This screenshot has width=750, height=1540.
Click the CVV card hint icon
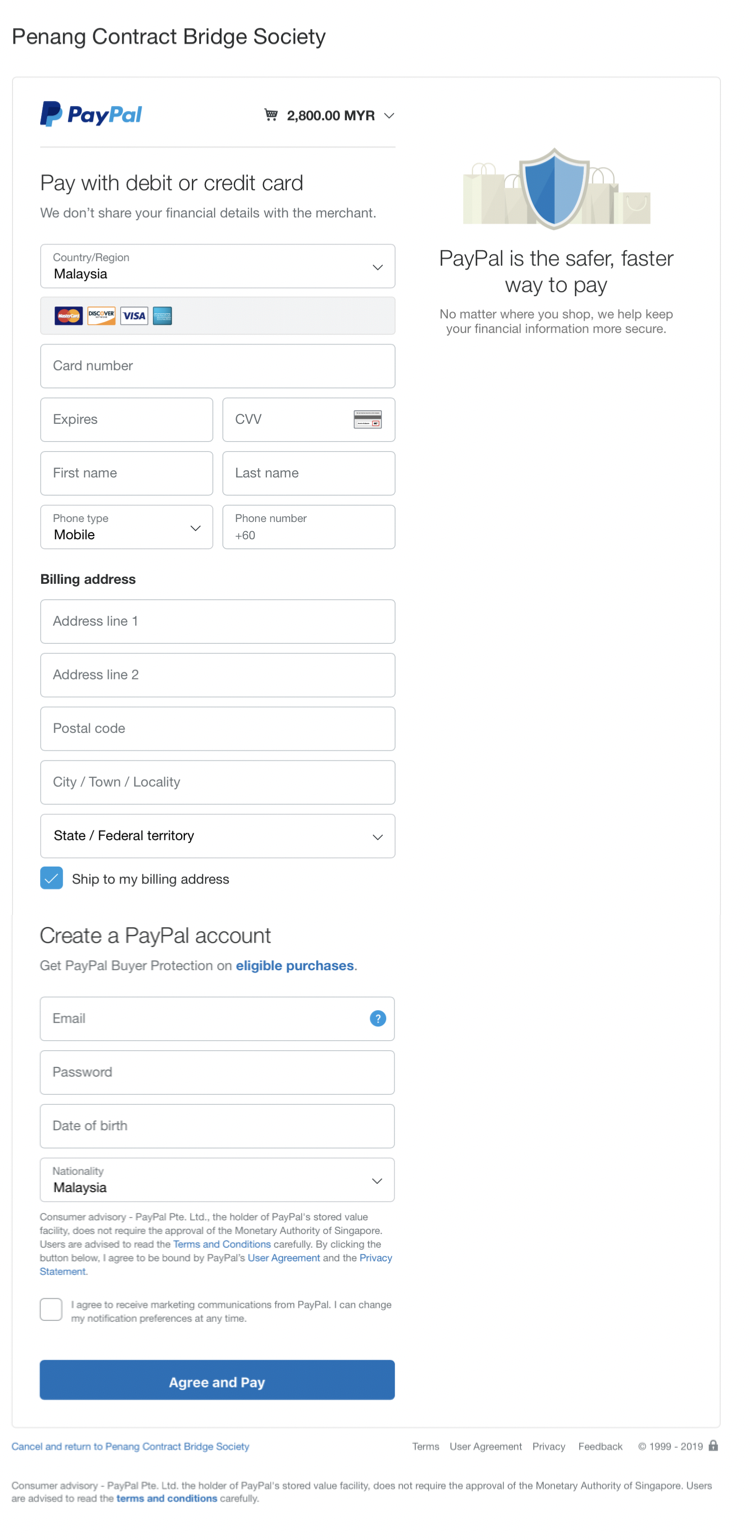[367, 419]
